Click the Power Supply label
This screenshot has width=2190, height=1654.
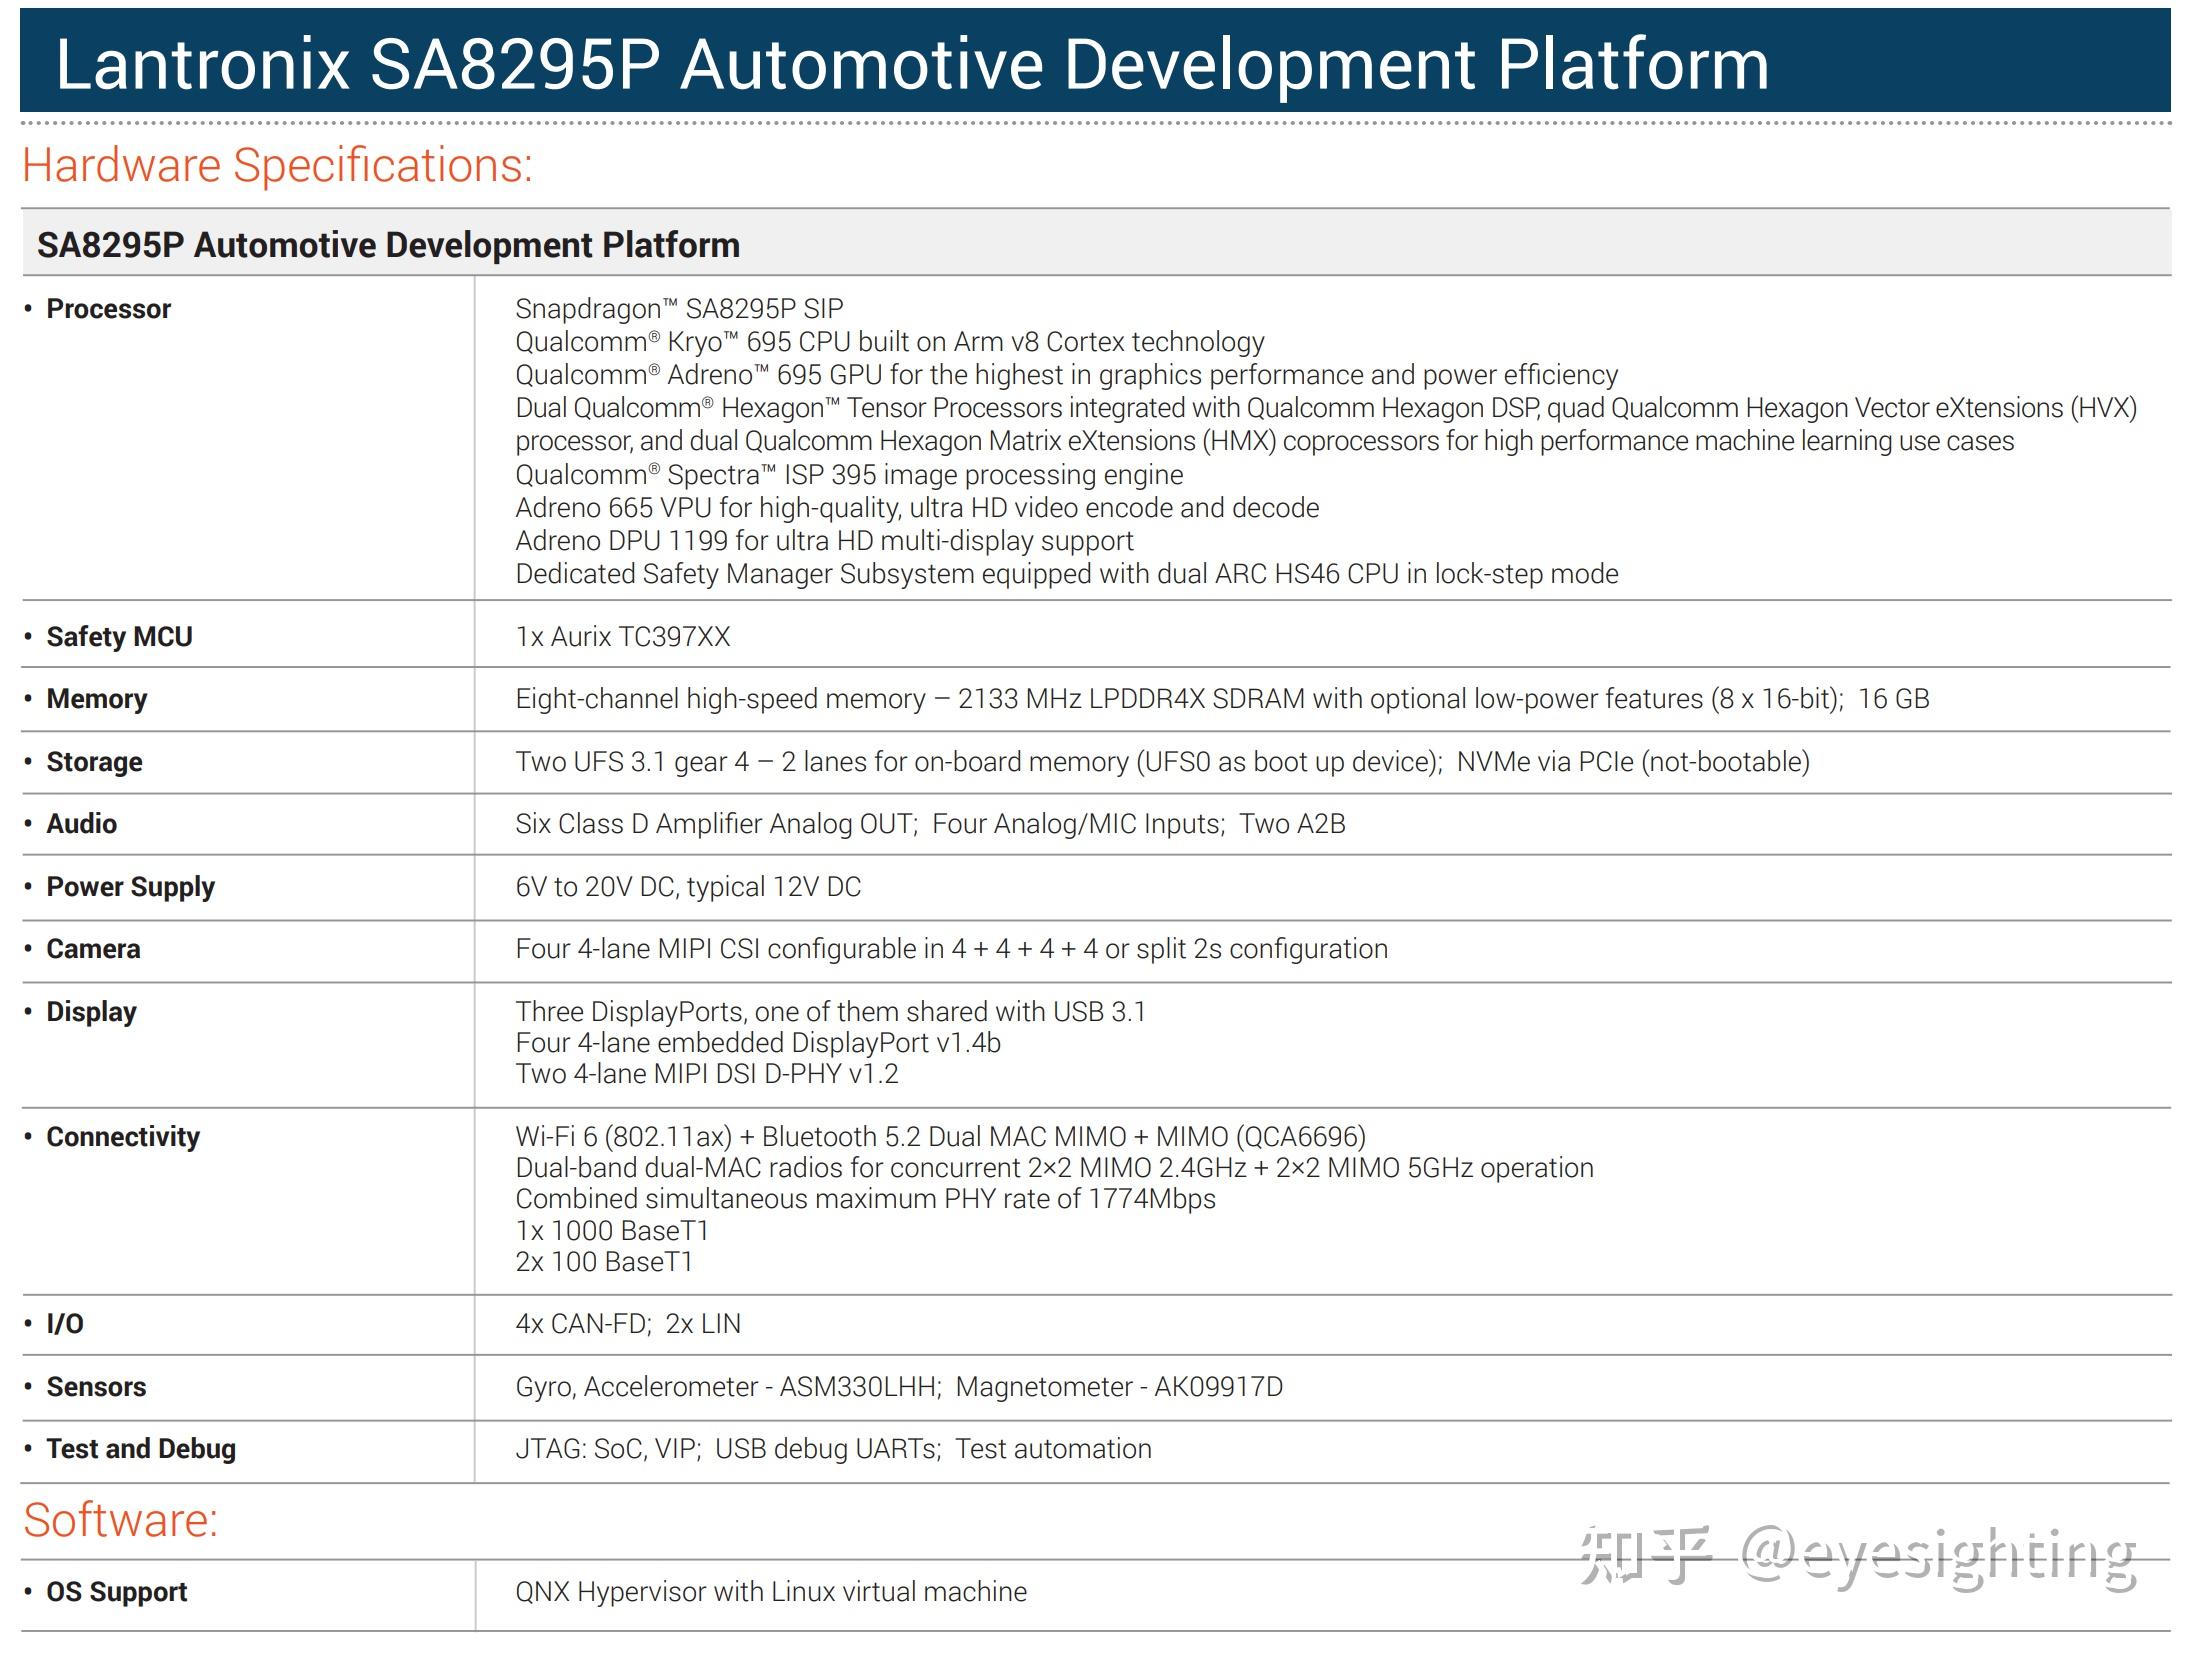pyautogui.click(x=130, y=887)
